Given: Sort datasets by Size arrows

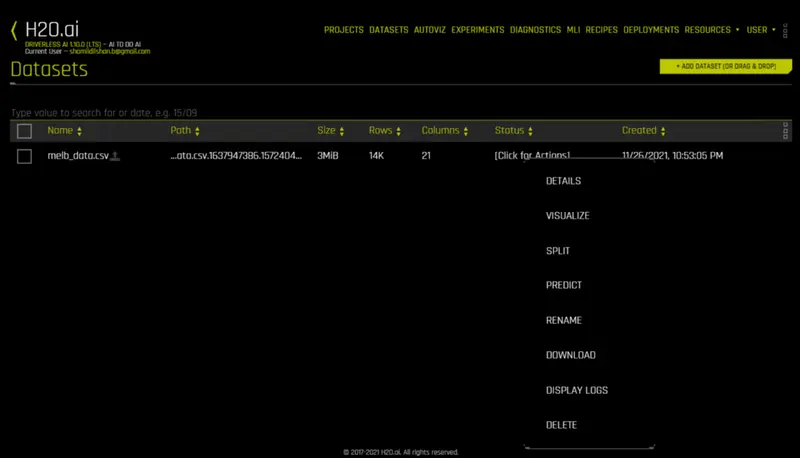Looking at the screenshot, I should [x=342, y=131].
